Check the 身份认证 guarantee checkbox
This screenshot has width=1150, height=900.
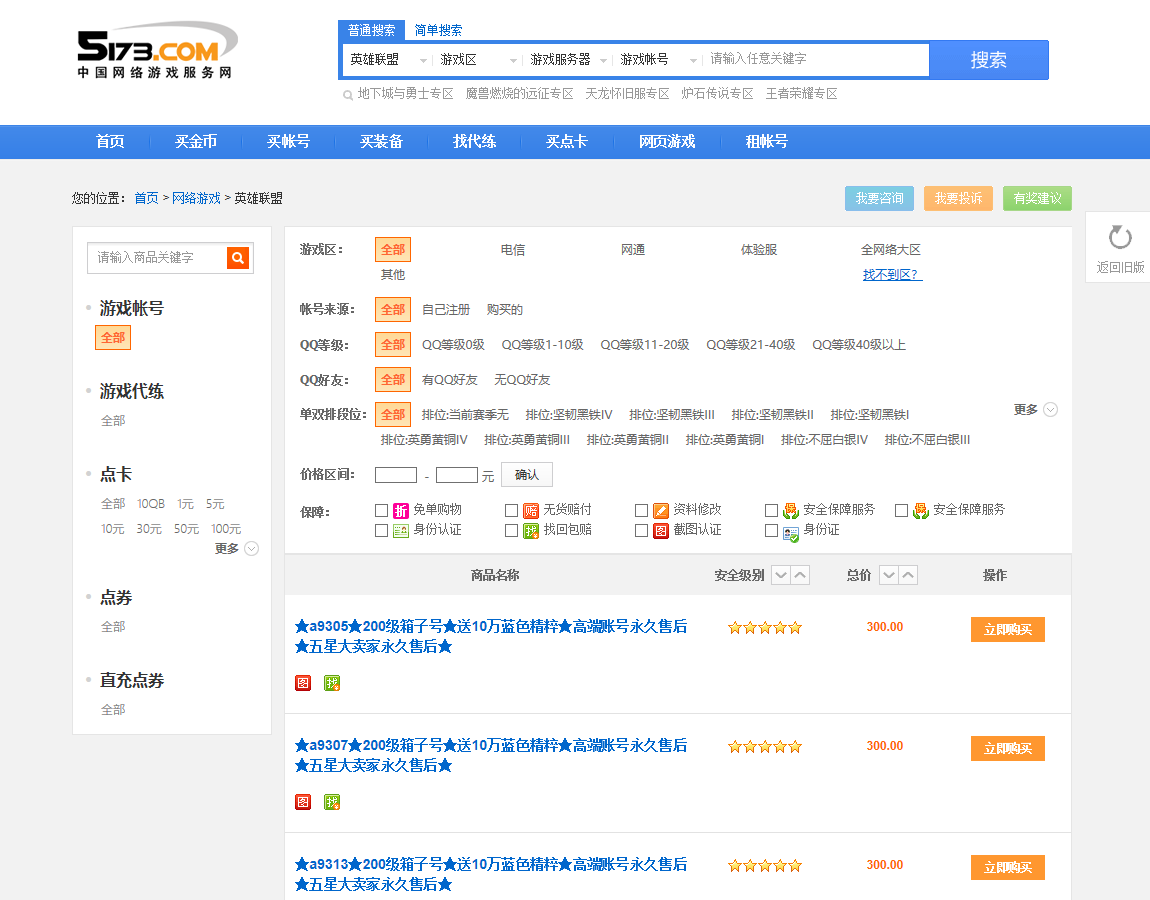tap(381, 530)
